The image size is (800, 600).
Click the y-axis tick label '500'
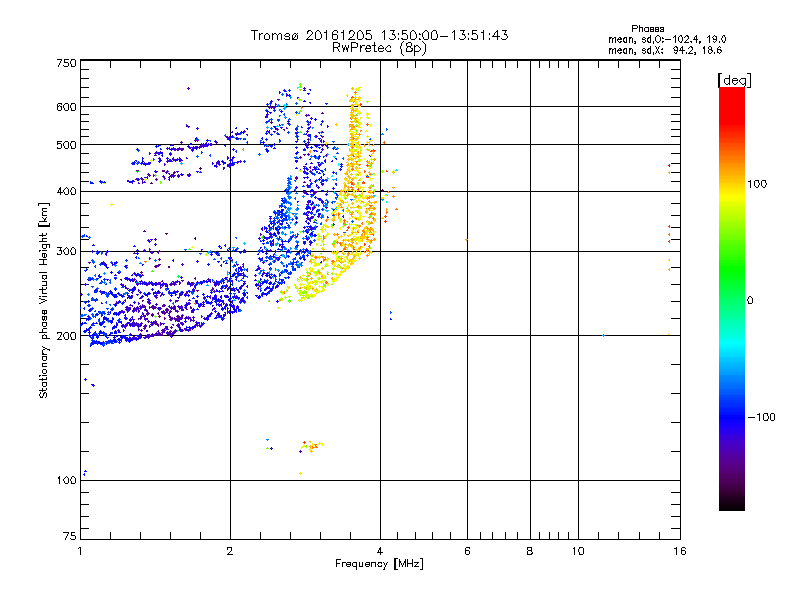(67, 145)
